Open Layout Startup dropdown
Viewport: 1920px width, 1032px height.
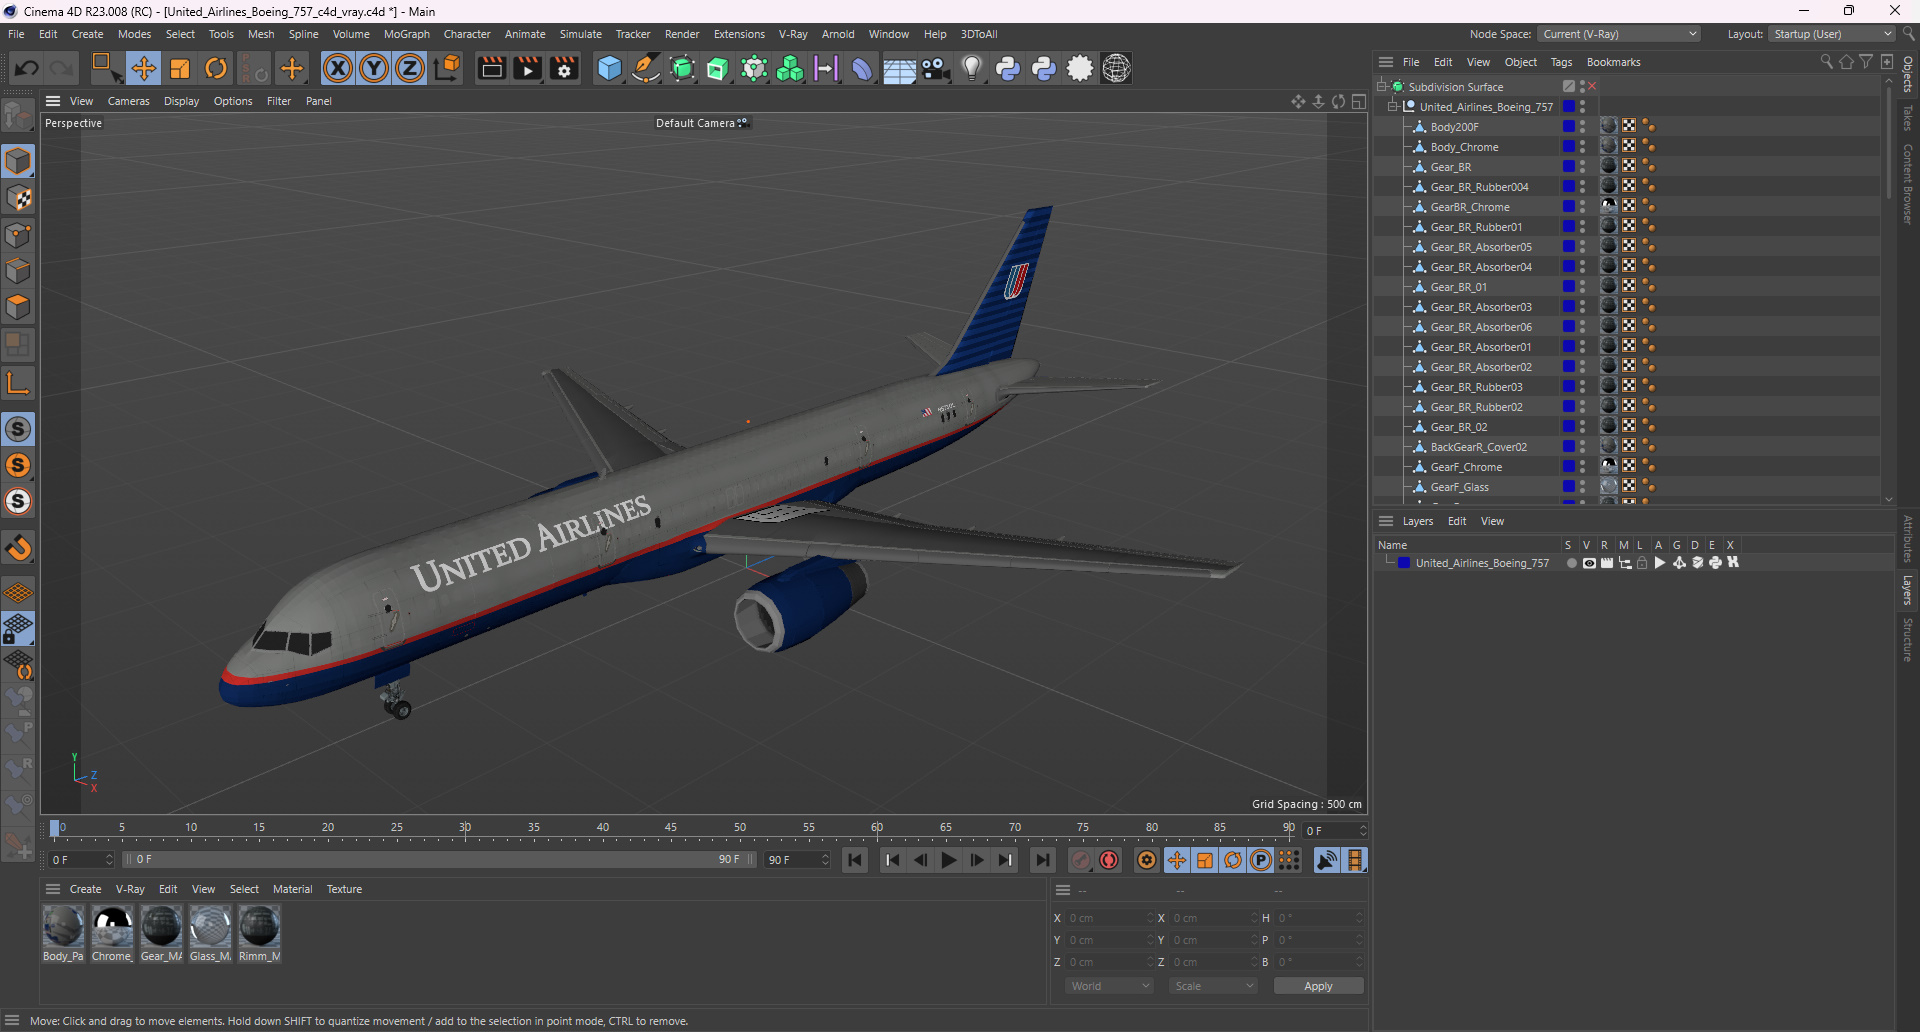[1831, 34]
